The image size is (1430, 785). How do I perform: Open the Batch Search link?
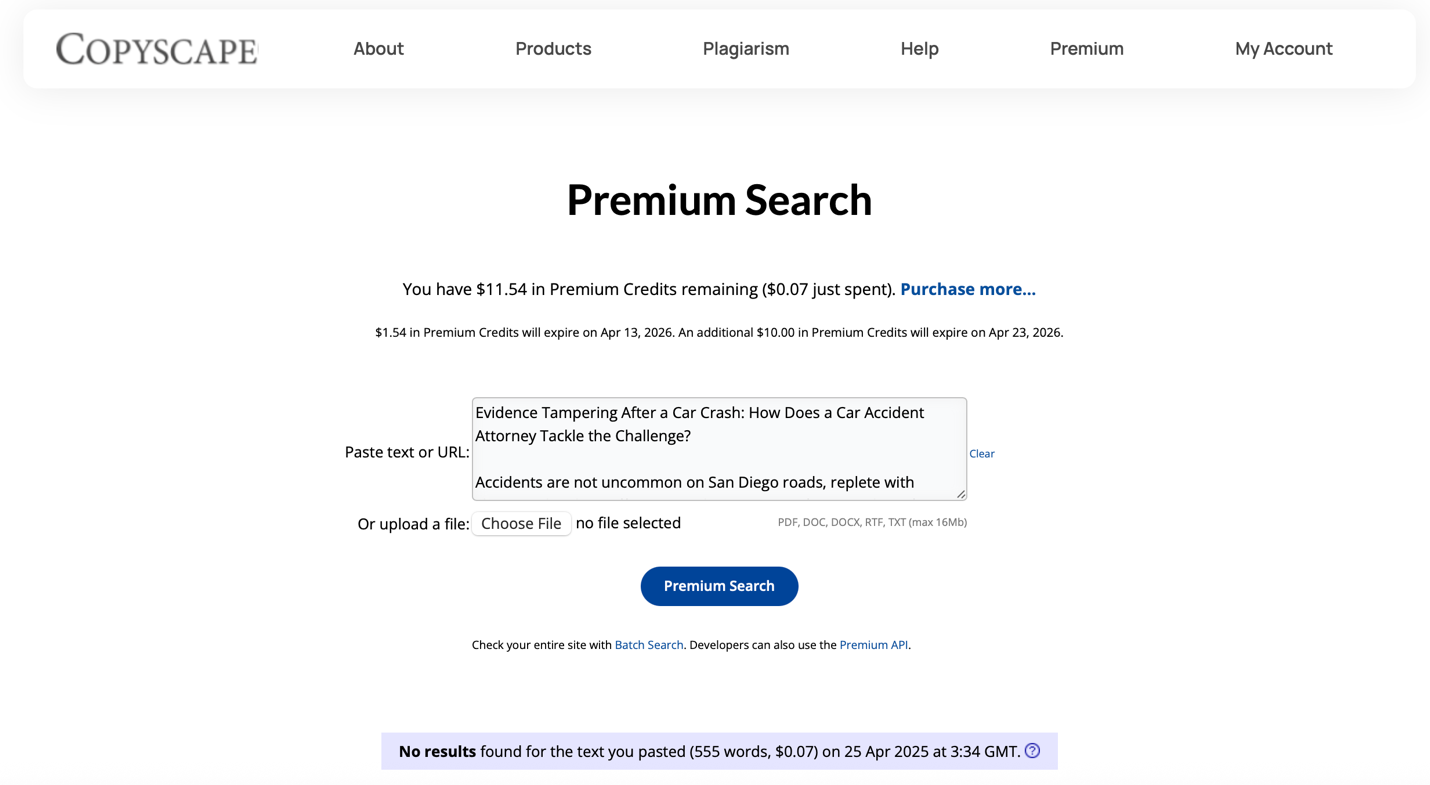(x=649, y=645)
